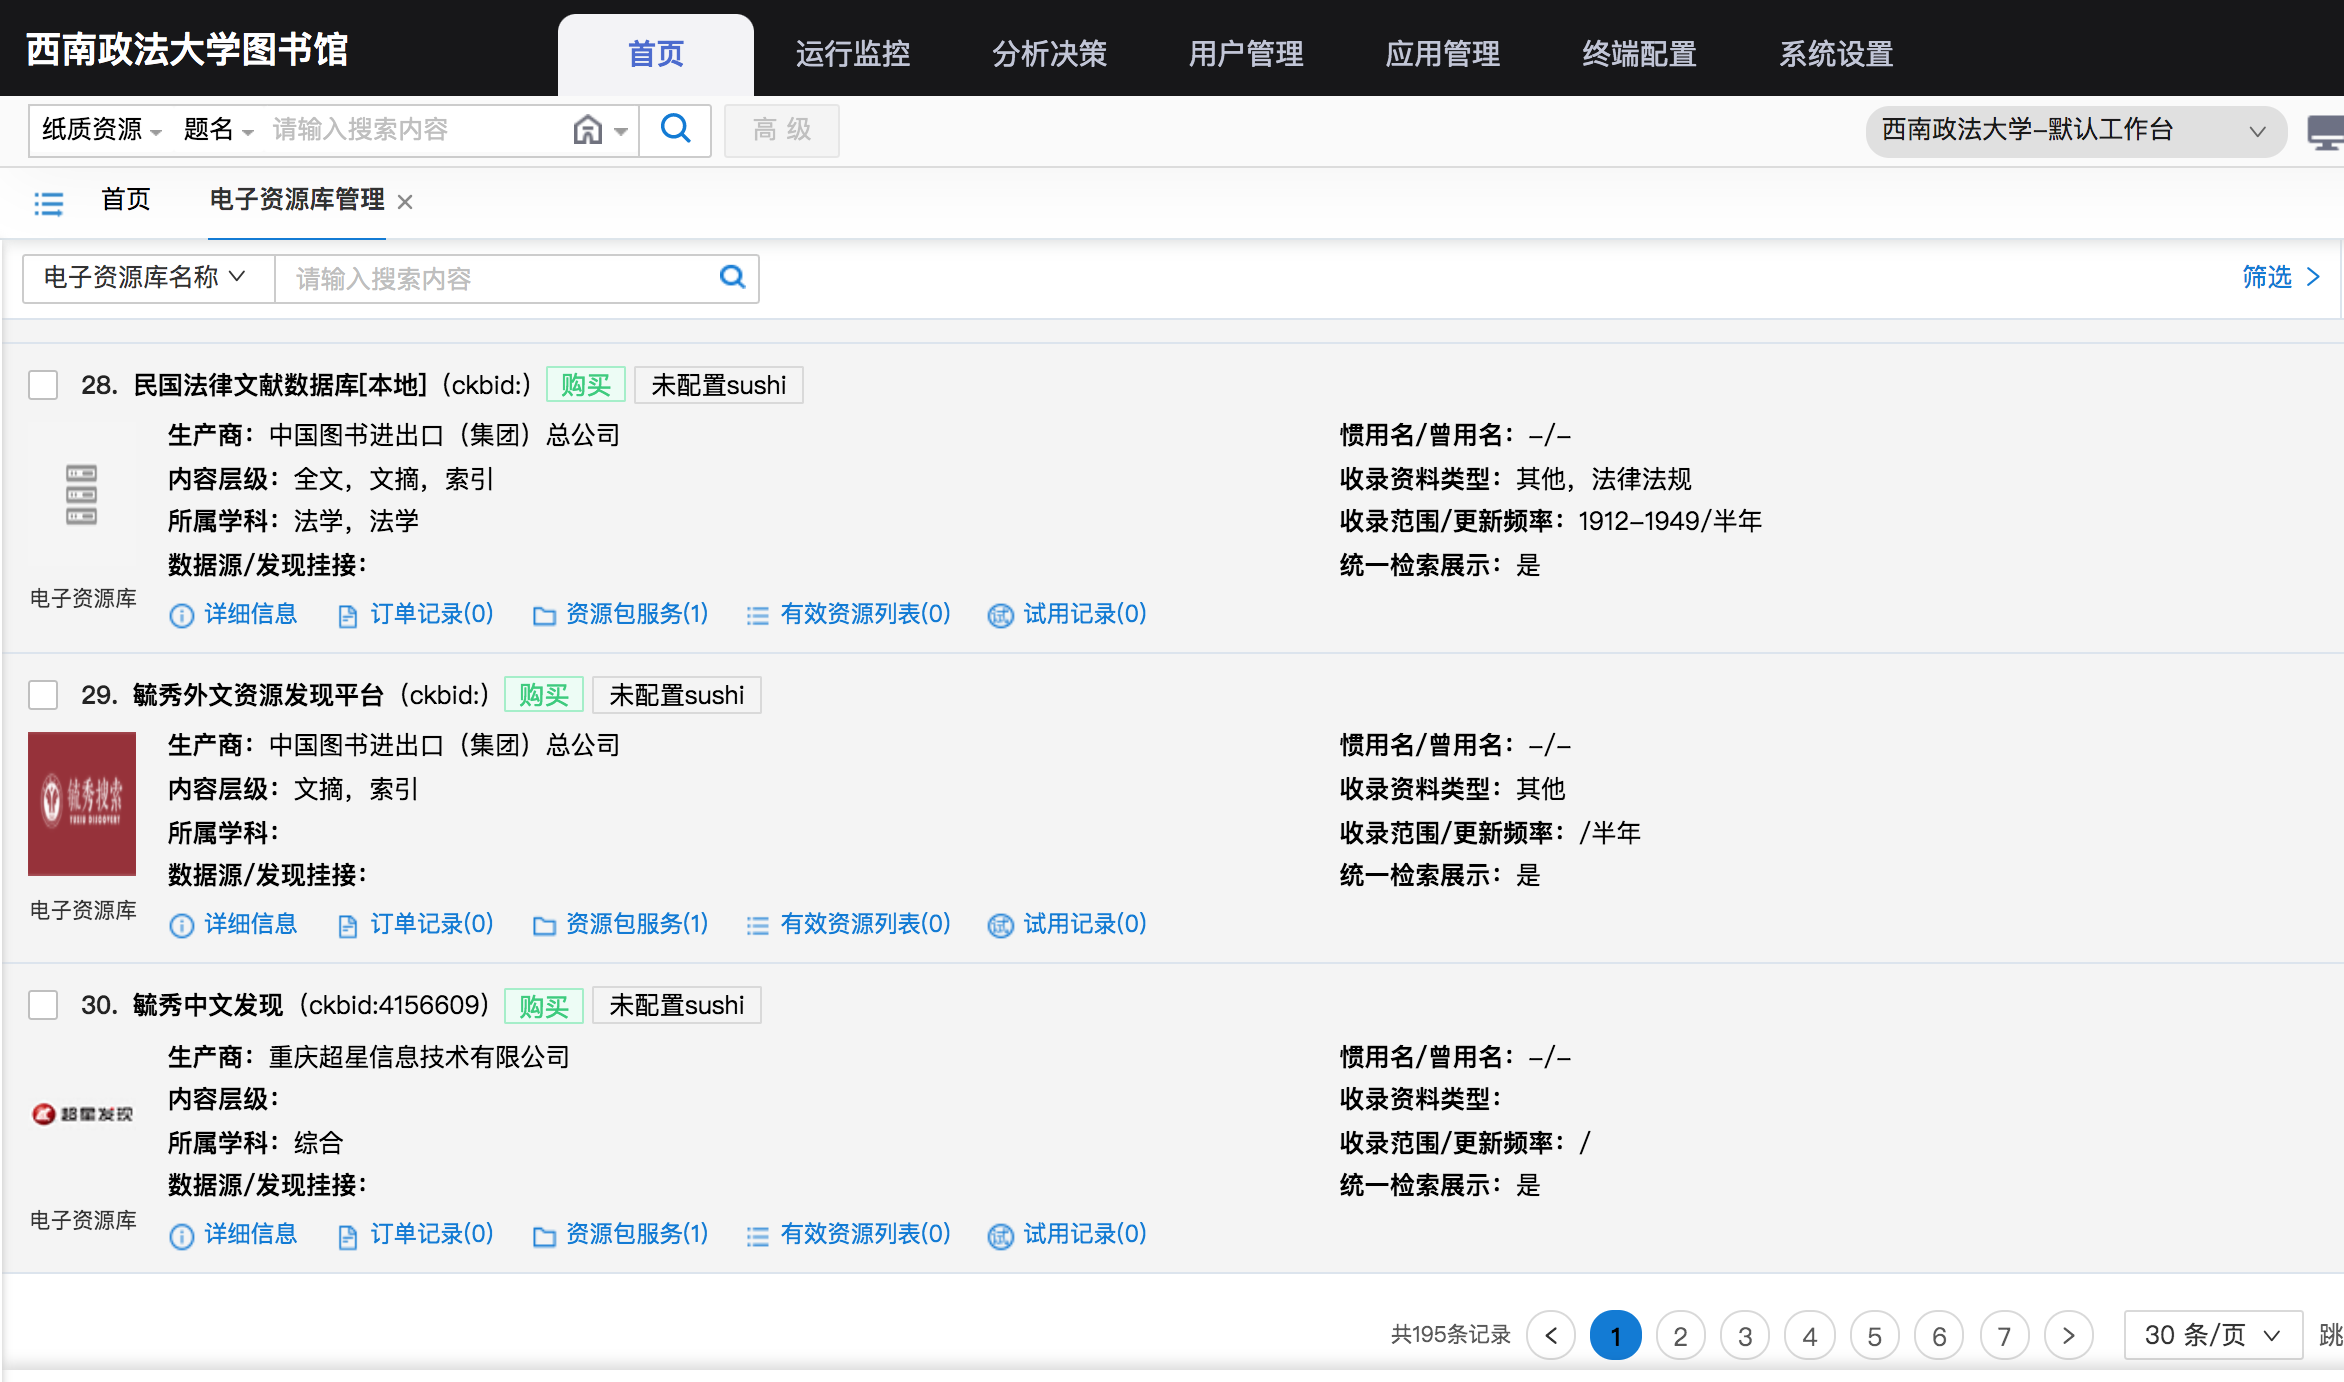This screenshot has height=1382, width=2344.
Task: Close the 电子资源库管理 tab
Action: (x=405, y=202)
